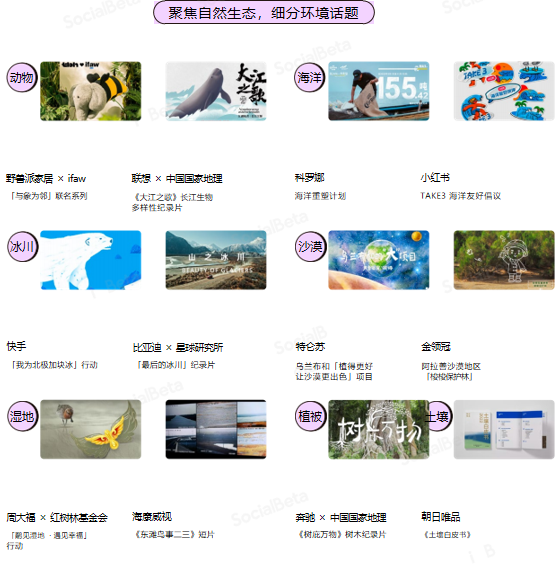
Task: Open the polar bear illustration thumbnail
Action: 91,260
